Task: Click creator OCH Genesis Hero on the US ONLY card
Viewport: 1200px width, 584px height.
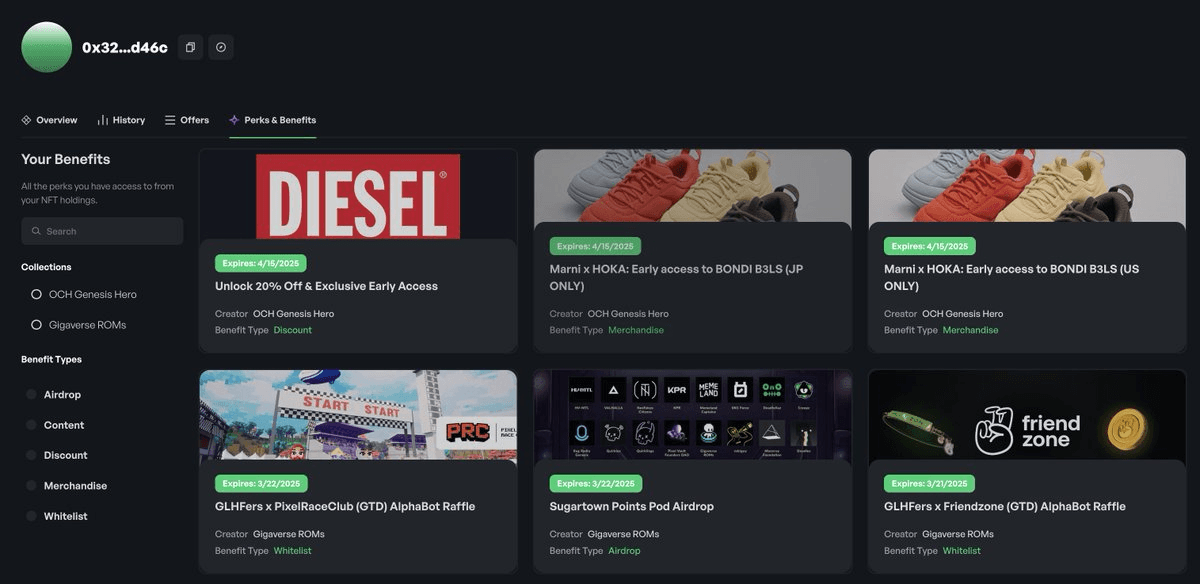Action: click(963, 314)
